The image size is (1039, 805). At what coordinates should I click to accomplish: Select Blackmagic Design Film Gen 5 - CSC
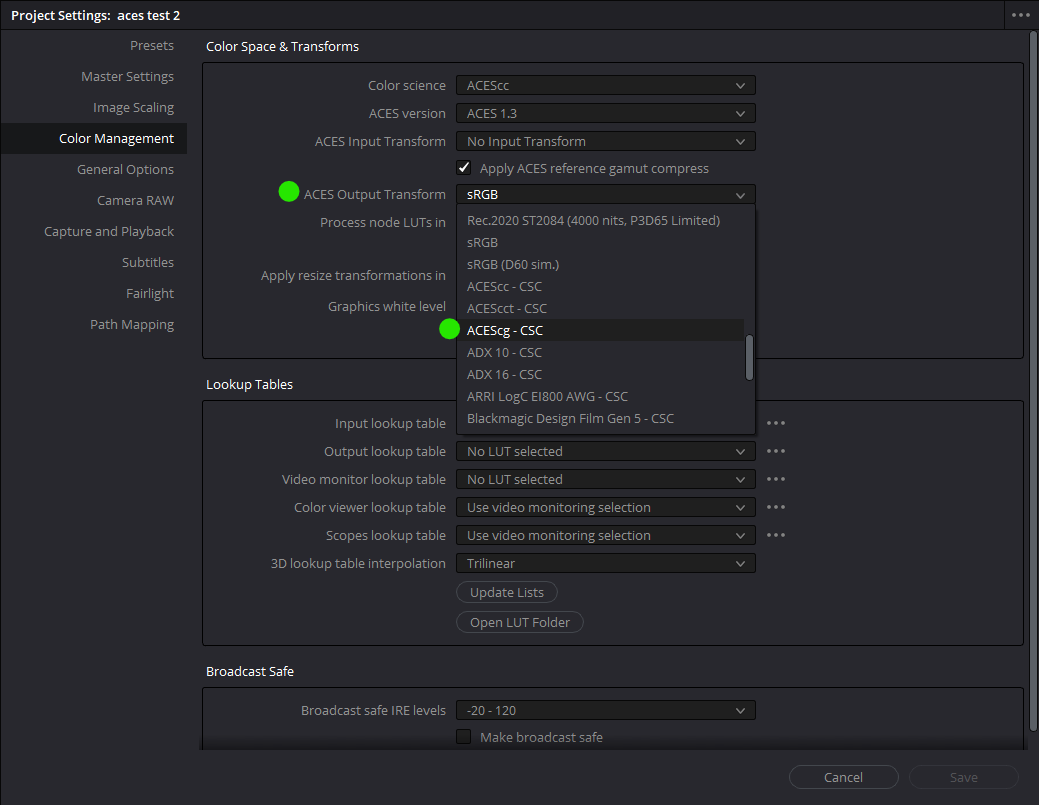point(600,418)
